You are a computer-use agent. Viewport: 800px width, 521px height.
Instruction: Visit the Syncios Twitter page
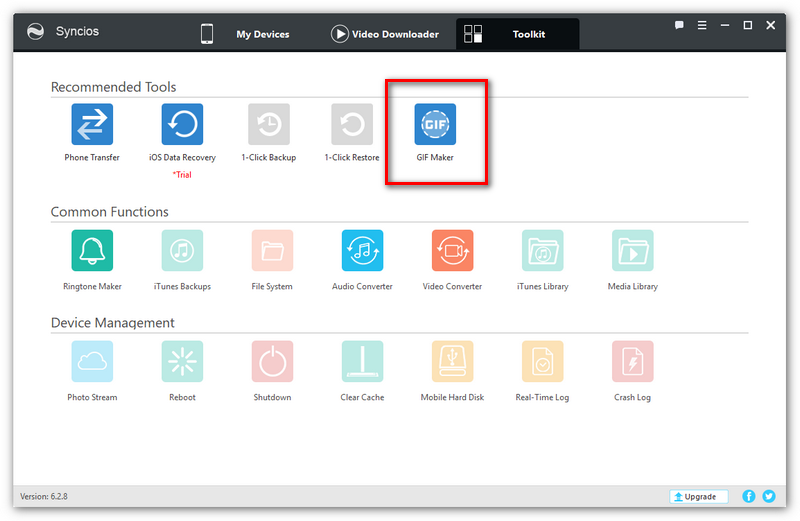(769, 496)
